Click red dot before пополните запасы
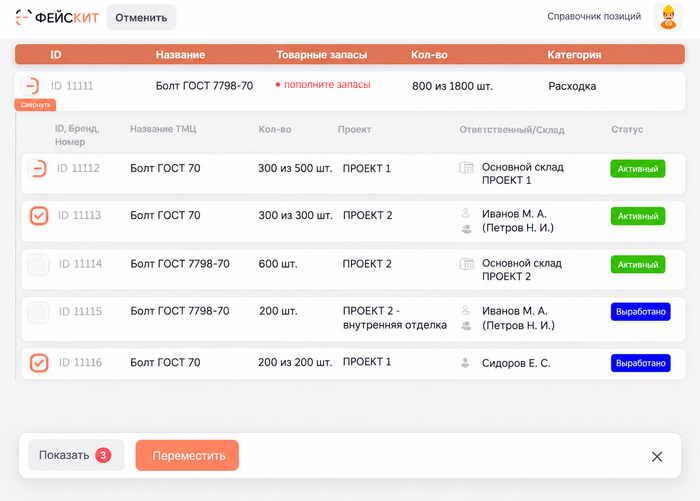 278,84
